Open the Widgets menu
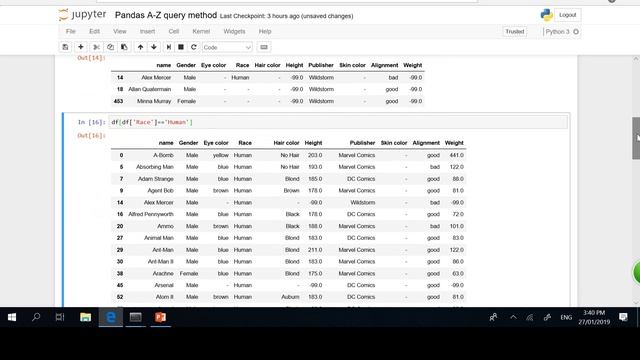640x360 pixels. tap(234, 31)
